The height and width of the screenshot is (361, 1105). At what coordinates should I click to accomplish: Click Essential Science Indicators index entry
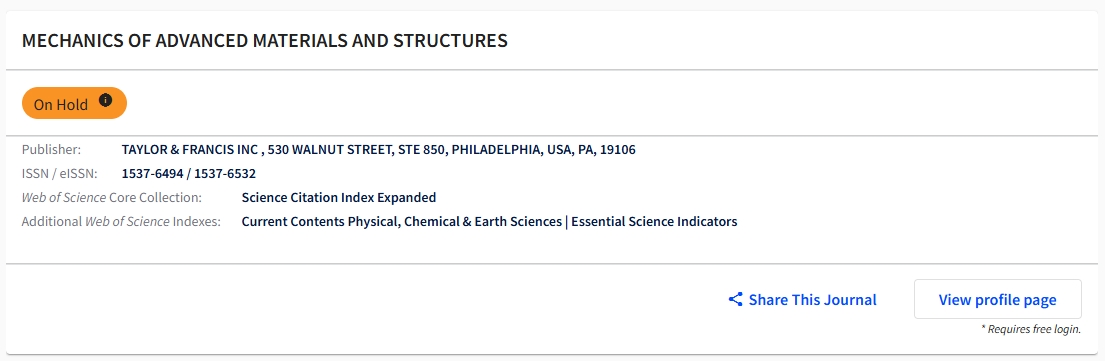point(654,221)
